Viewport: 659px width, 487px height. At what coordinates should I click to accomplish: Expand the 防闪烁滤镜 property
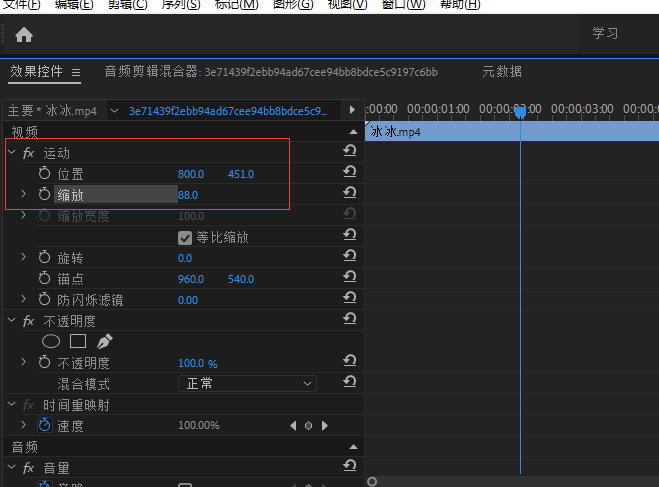coord(24,299)
